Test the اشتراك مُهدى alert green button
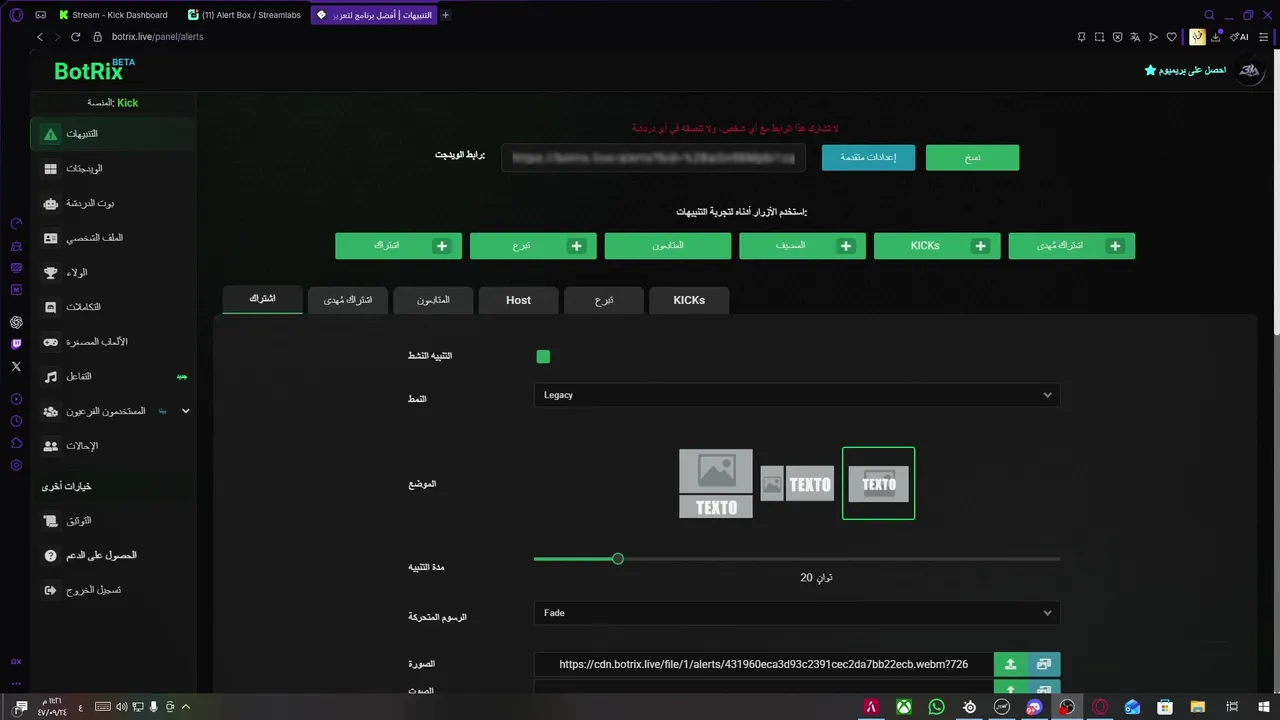Viewport: 1280px width, 720px height. coord(1072,246)
